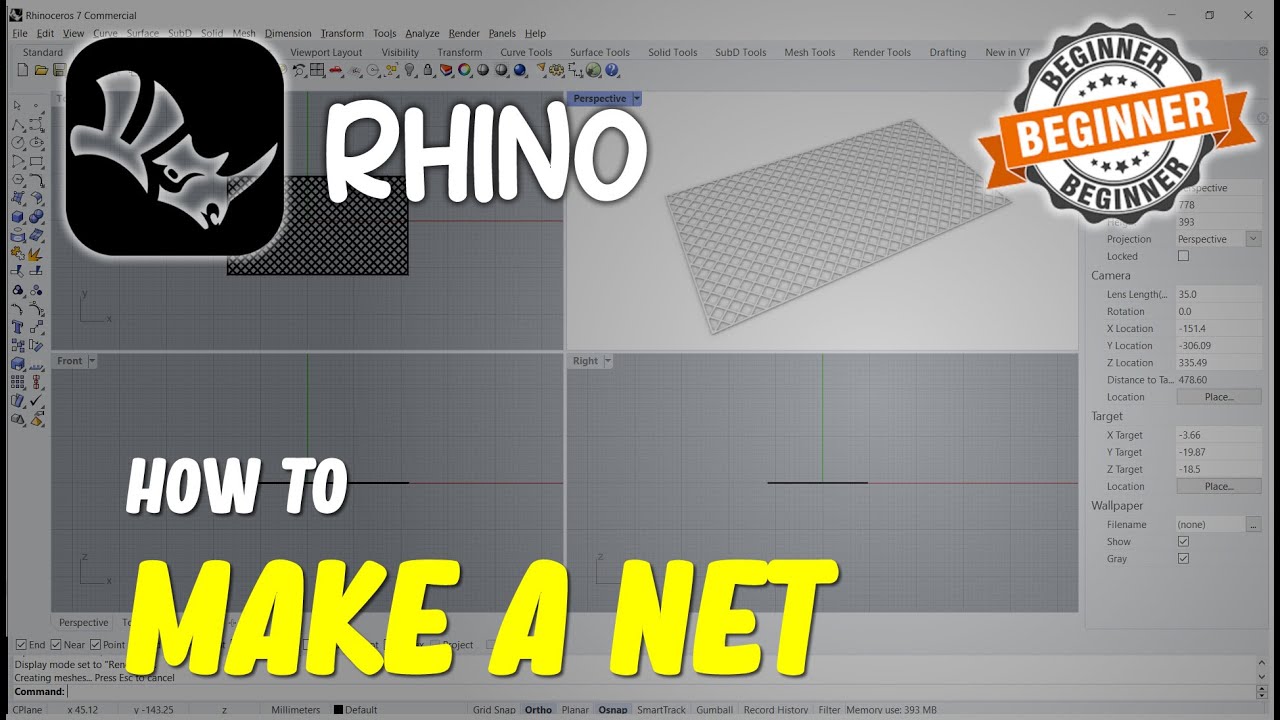Click the blue Render sphere icon

519,70
